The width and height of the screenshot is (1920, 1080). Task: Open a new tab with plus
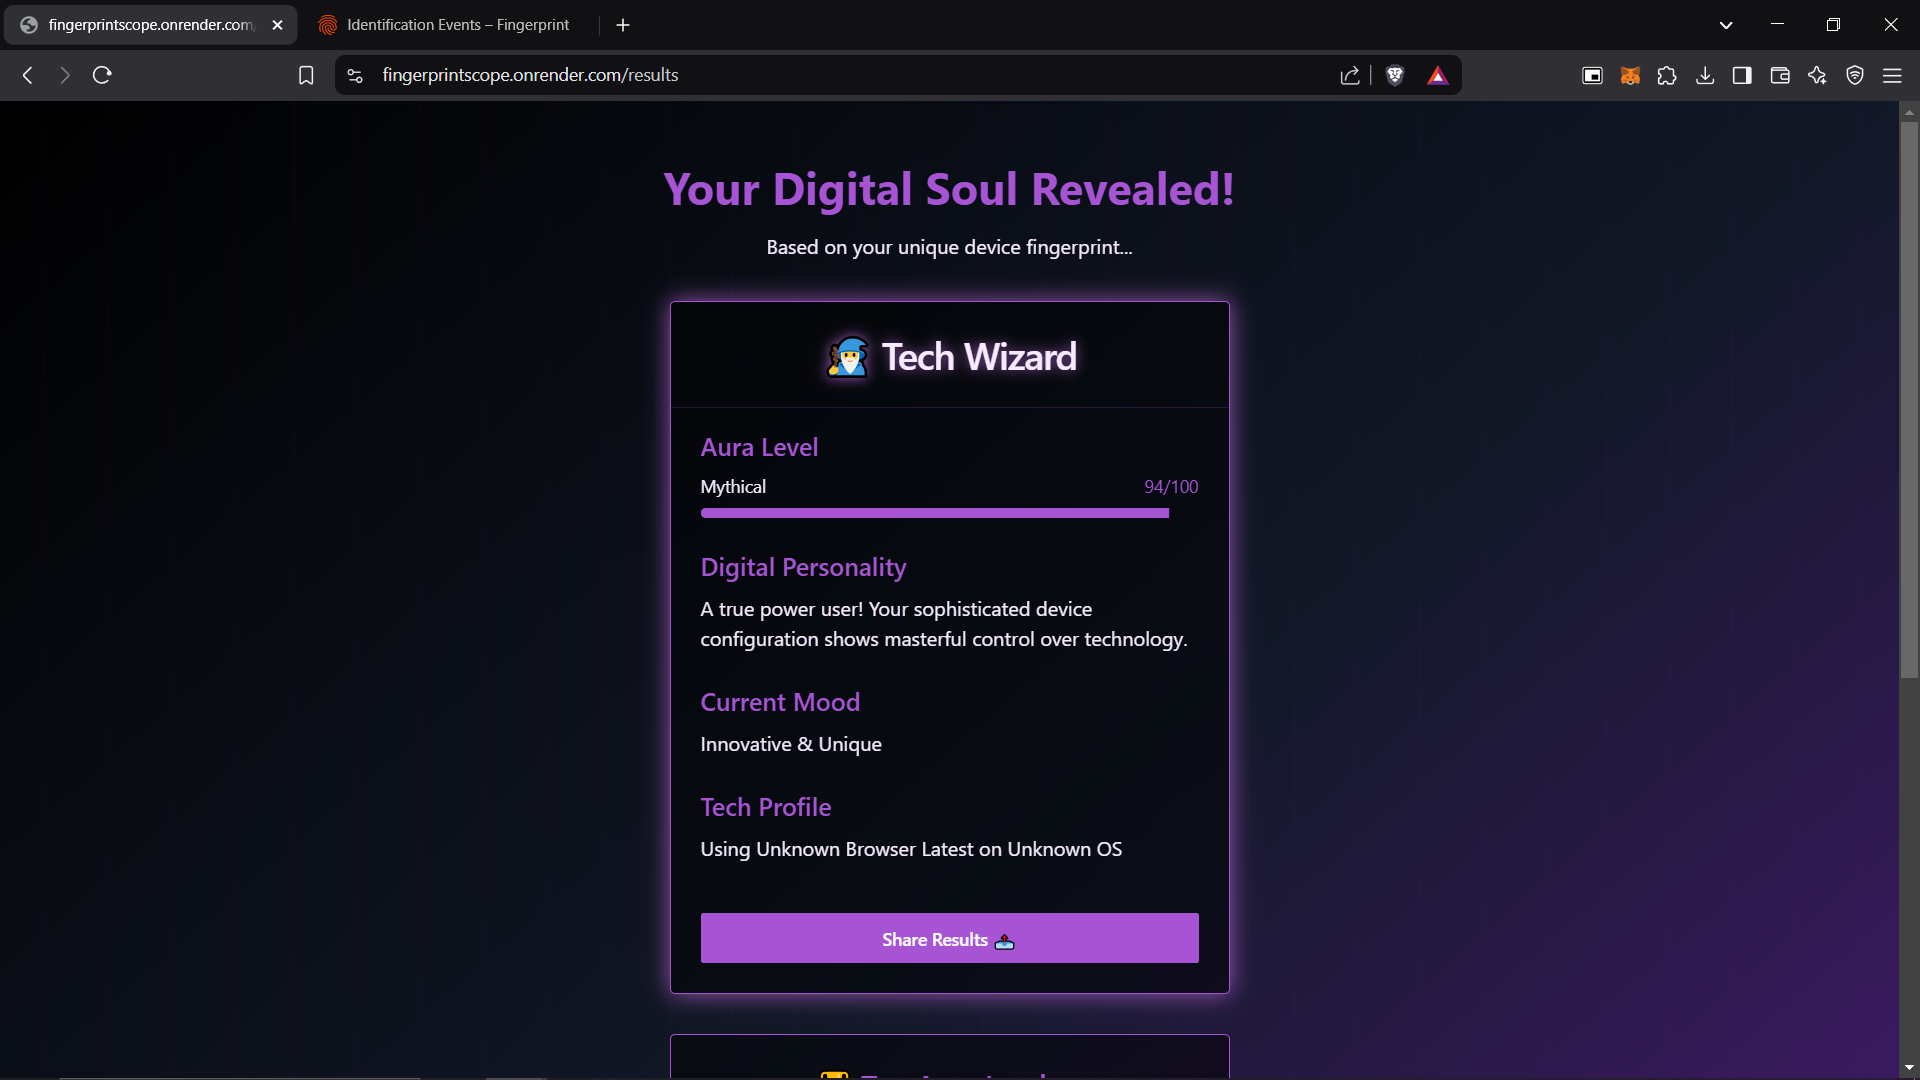[x=623, y=25]
